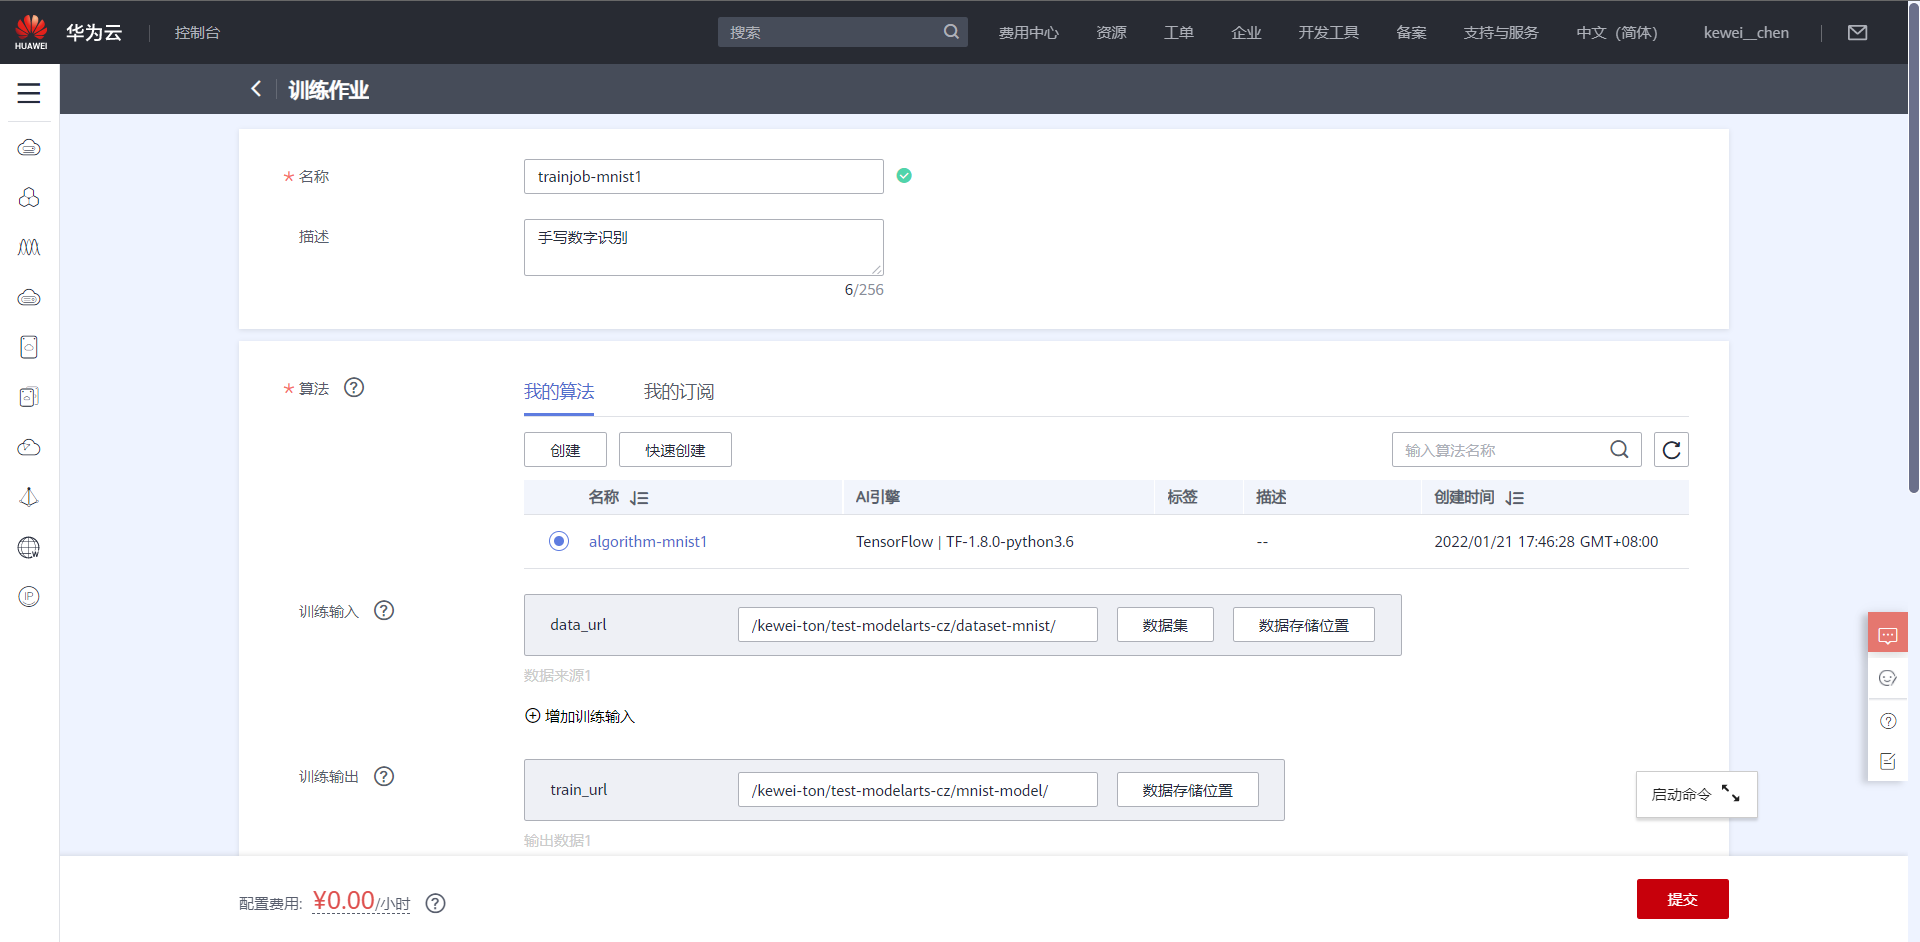Click 数据存储位置 button for data_url

point(1303,625)
